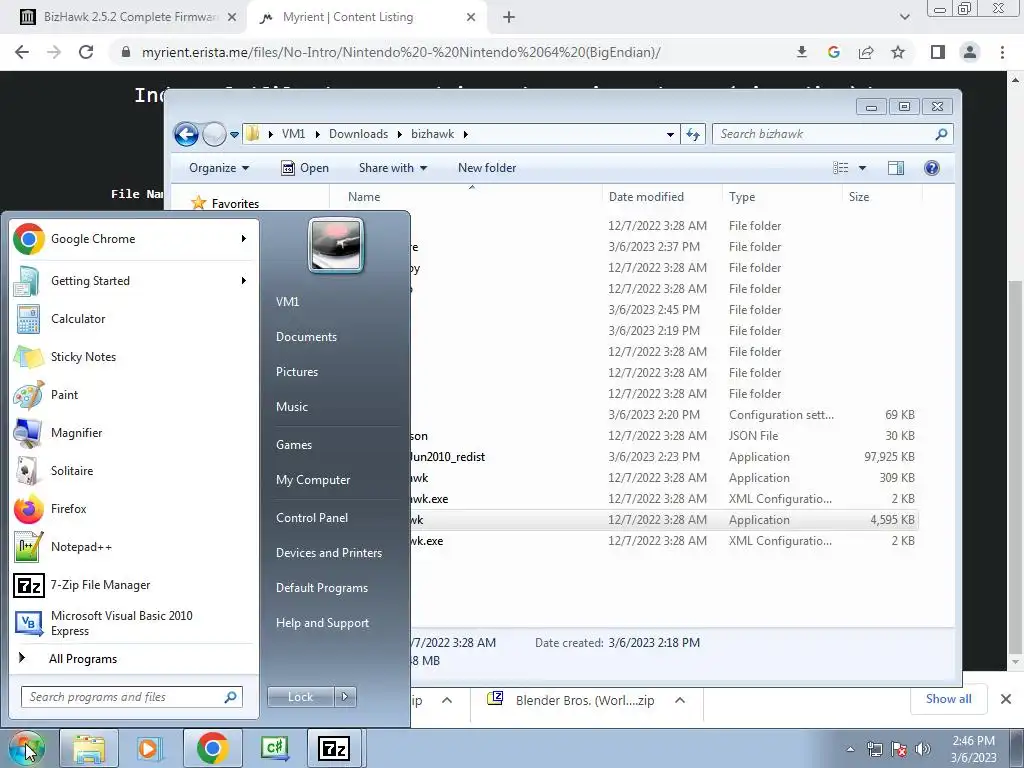Launch Getting Started from Start menu
This screenshot has height=768, width=1024.
pyautogui.click(x=131, y=281)
